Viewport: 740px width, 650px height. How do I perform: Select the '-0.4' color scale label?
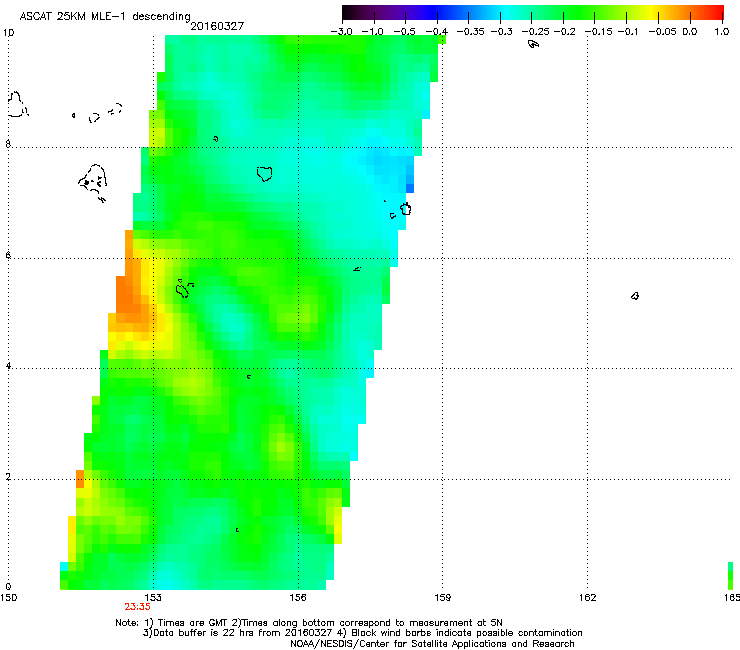(436, 32)
